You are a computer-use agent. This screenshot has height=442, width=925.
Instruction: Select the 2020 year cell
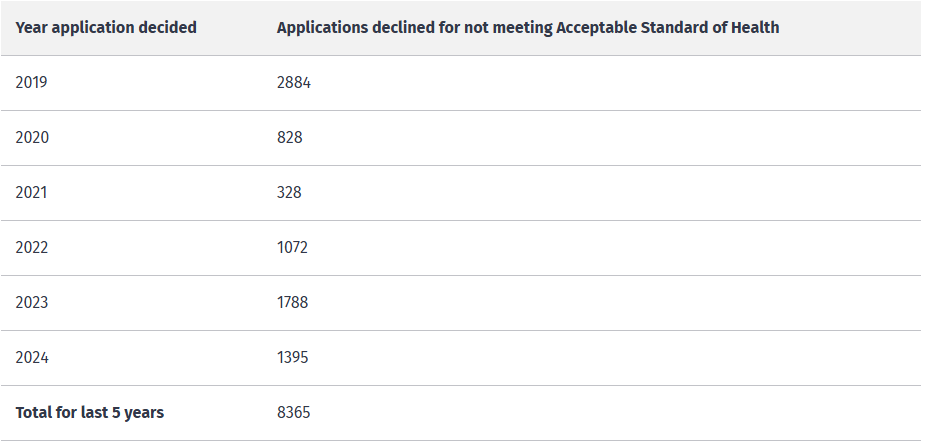32,137
